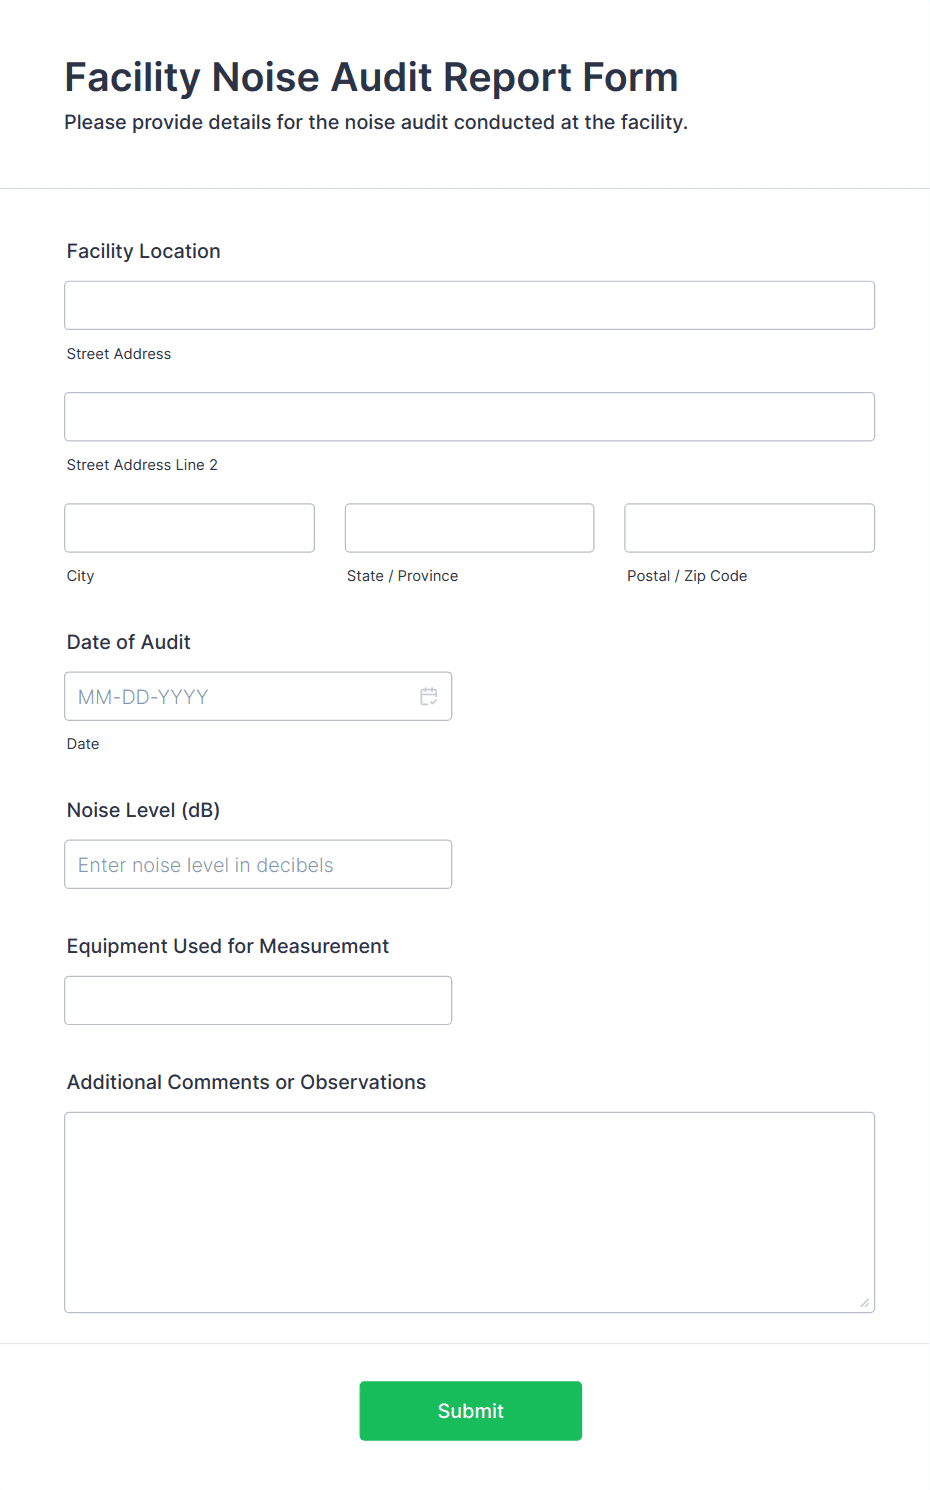Image resolution: width=930 pixels, height=1490 pixels.
Task: Open the calendar date picker icon
Action: tap(429, 696)
